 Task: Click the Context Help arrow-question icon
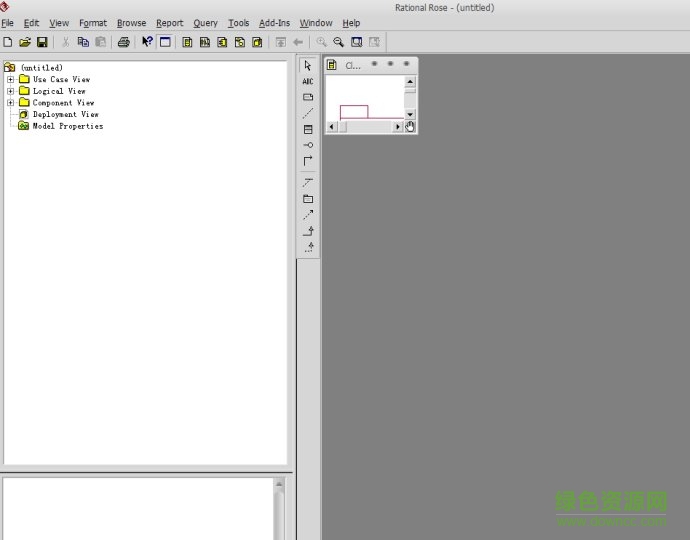147,42
